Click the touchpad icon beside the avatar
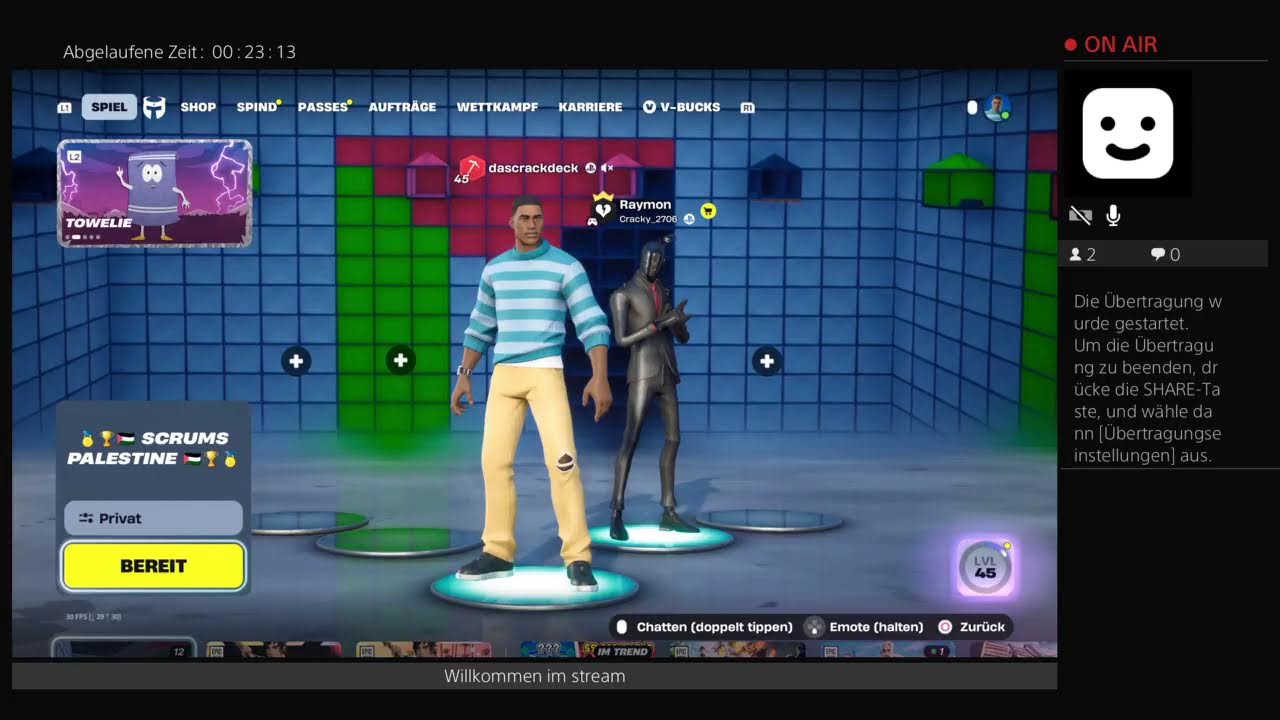Image resolution: width=1280 pixels, height=720 pixels. pos(972,107)
